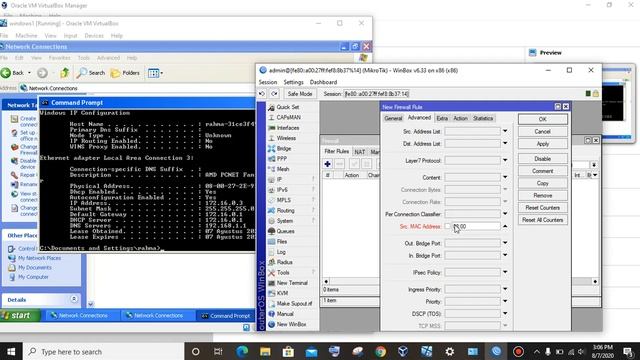Open Google Chrome from Windows taskbar
The height and width of the screenshot is (360, 640).
coord(380,351)
